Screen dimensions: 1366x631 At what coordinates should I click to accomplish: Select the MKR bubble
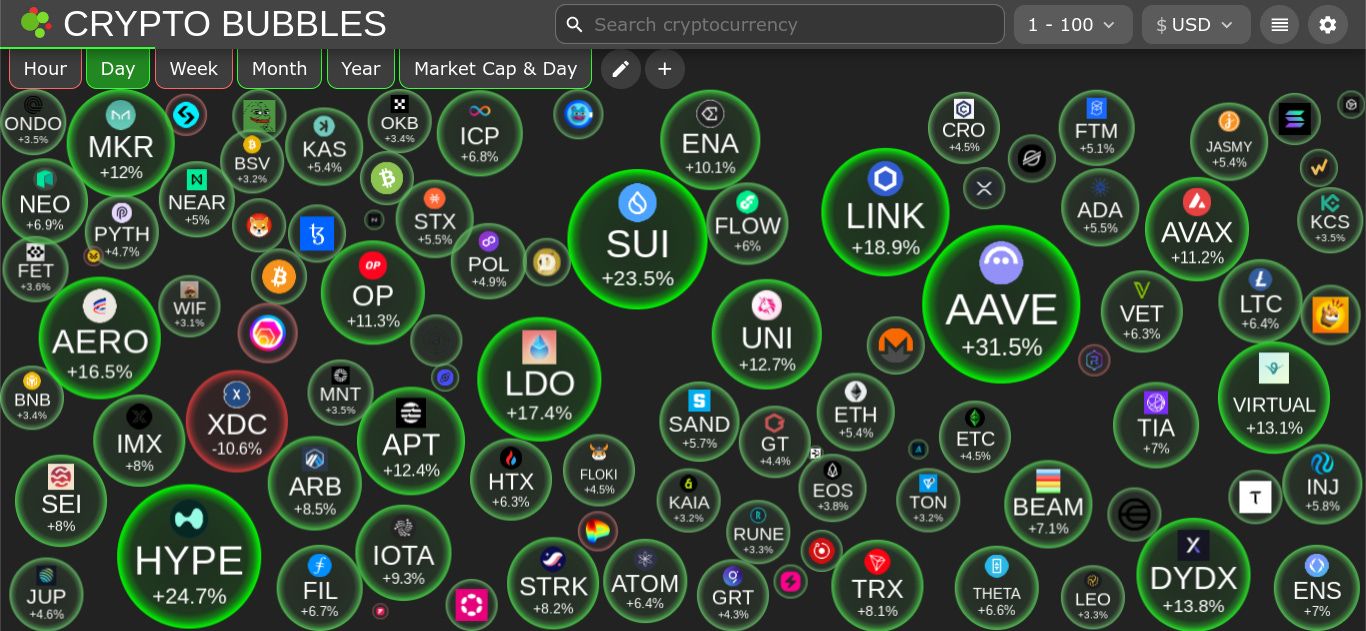(x=121, y=143)
